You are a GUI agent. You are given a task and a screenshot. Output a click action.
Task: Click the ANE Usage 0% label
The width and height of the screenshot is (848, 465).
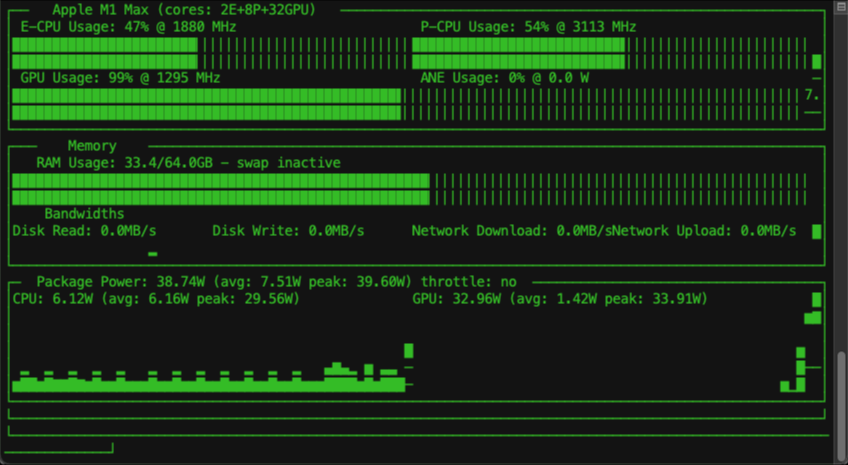[505, 78]
